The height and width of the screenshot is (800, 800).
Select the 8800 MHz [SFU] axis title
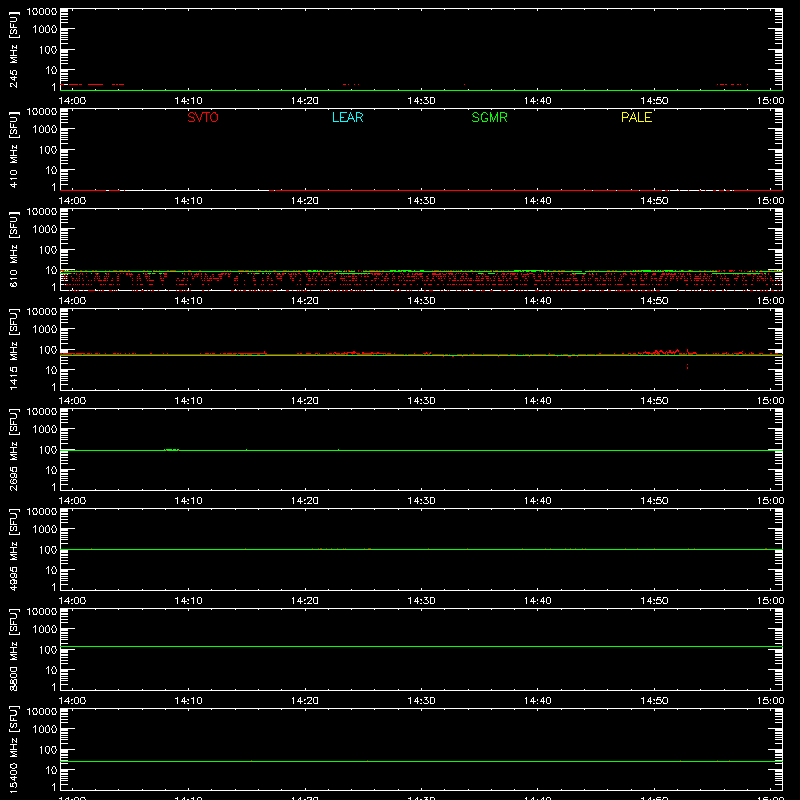pos(14,650)
